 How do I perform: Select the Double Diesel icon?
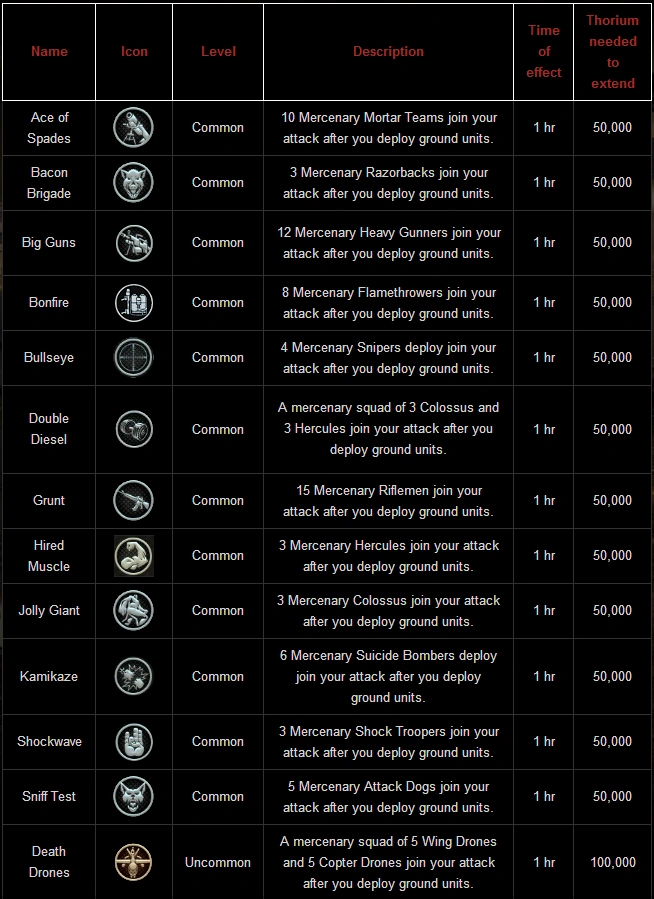(x=133, y=429)
